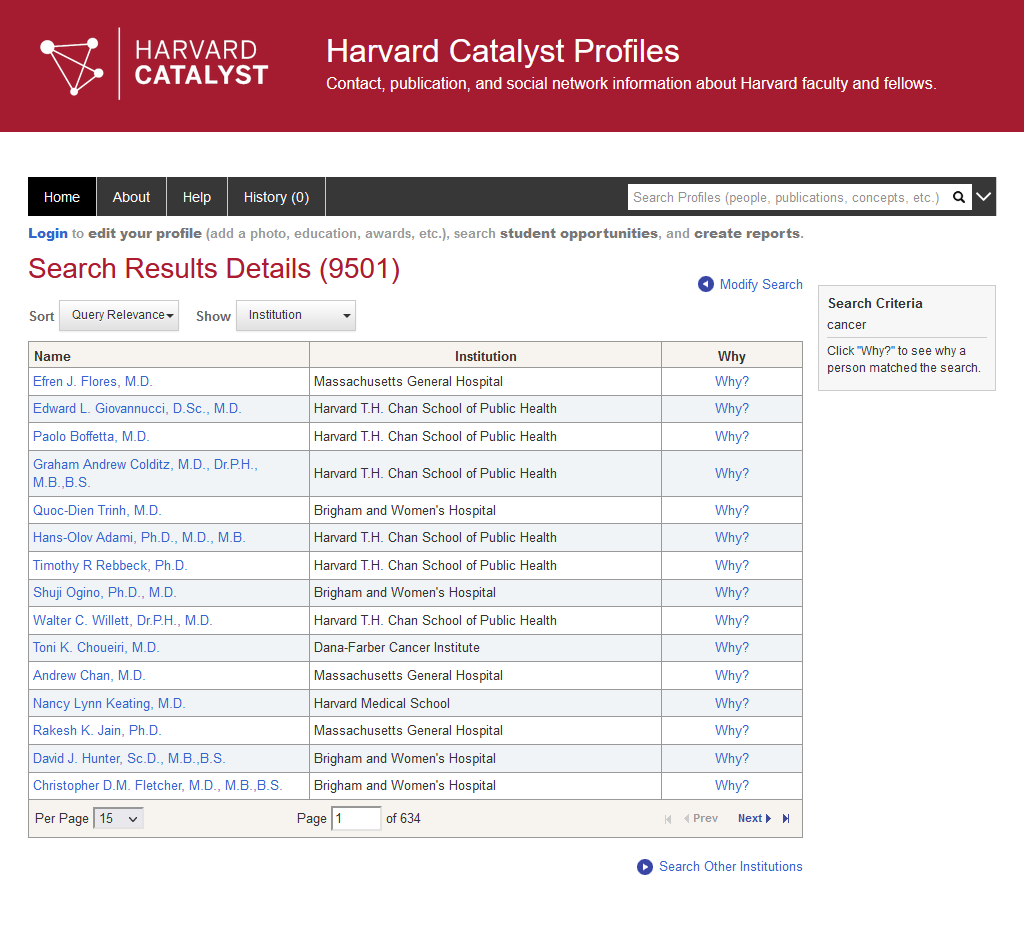Click the 'cancer' search criteria text
Screen dimensions: 1024x929
(x=846, y=325)
